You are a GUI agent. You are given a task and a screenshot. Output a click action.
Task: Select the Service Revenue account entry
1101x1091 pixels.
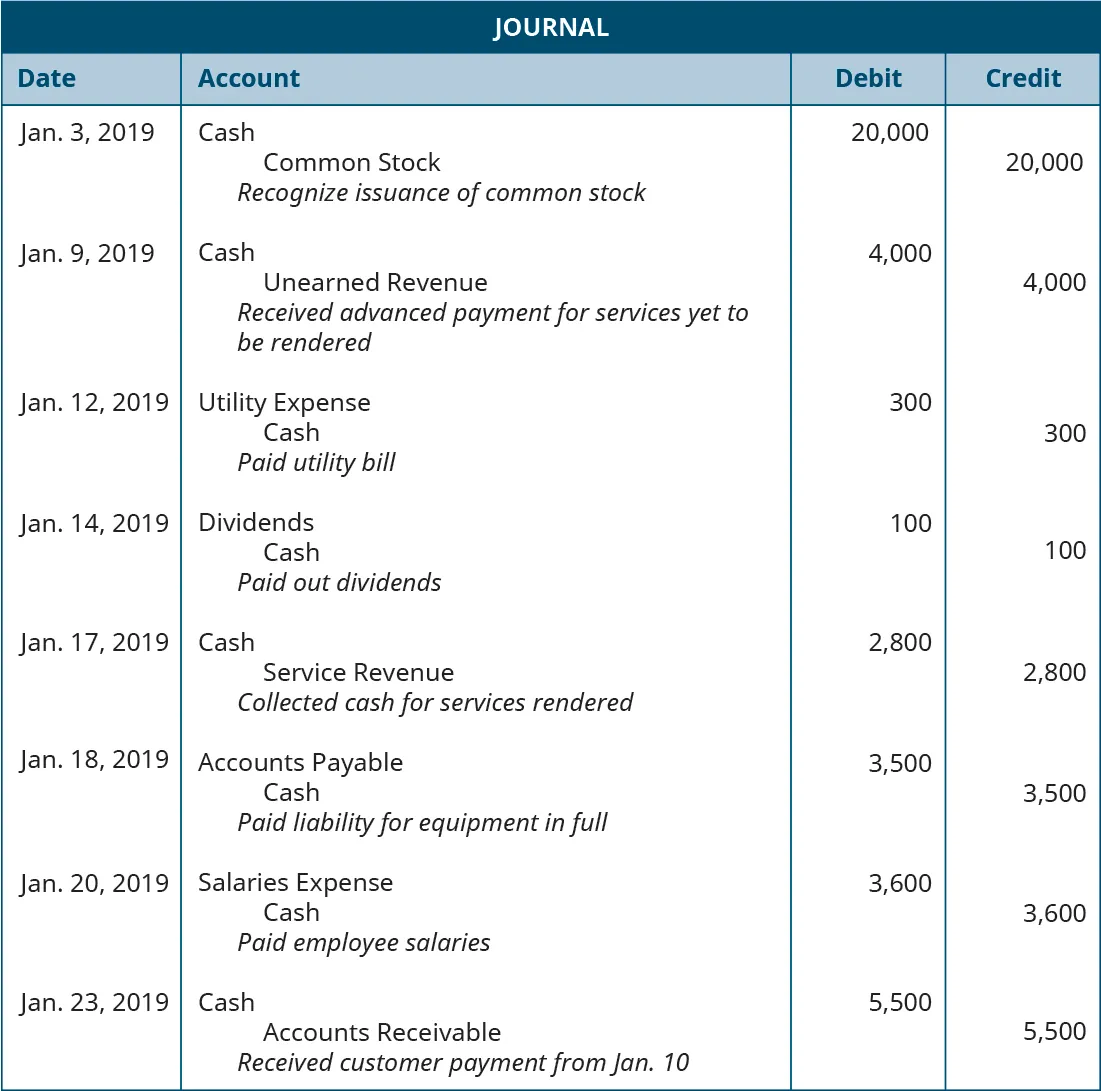click(358, 673)
